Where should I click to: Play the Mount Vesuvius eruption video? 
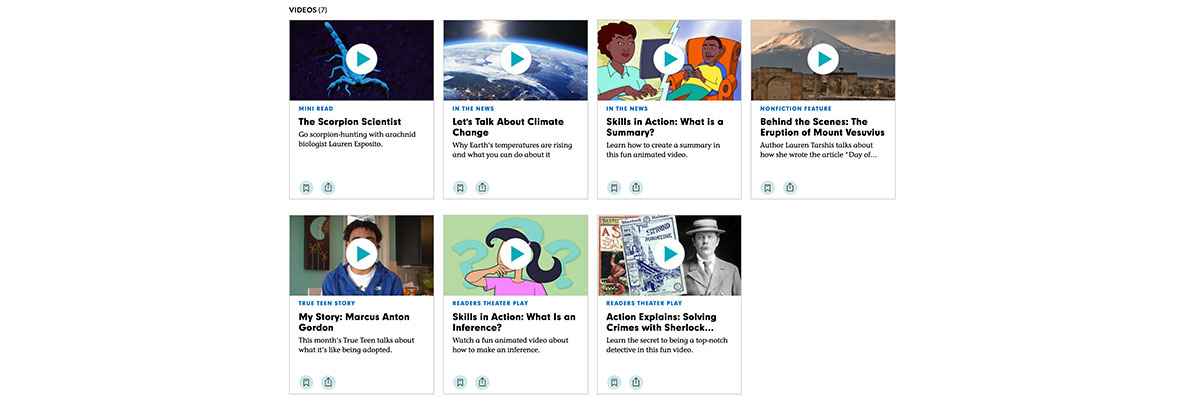tap(823, 60)
